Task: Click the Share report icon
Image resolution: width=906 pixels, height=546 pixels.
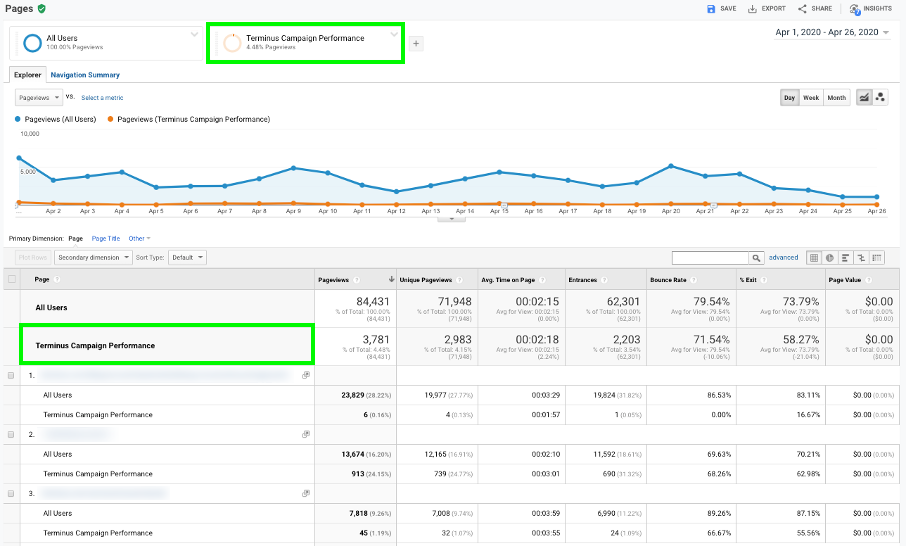Action: pos(802,9)
